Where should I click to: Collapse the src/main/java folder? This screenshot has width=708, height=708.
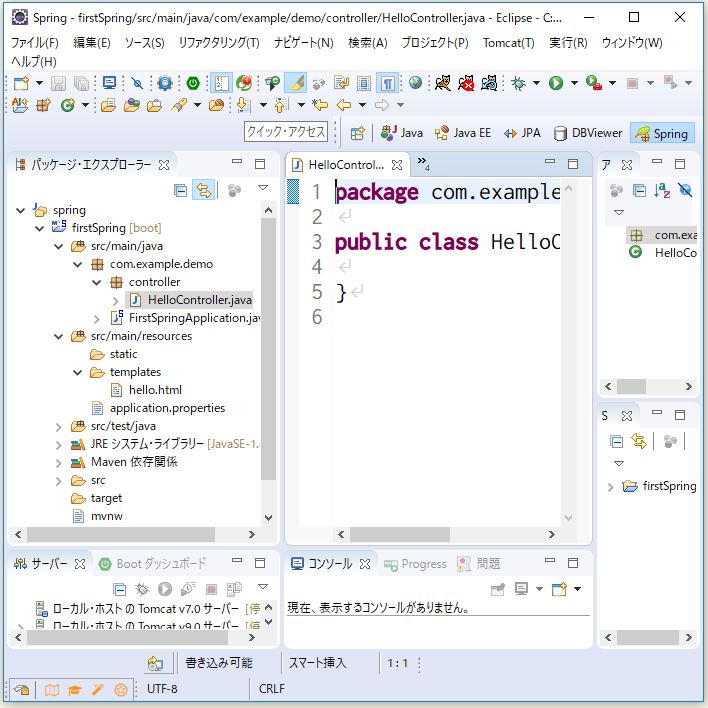[x=59, y=247]
